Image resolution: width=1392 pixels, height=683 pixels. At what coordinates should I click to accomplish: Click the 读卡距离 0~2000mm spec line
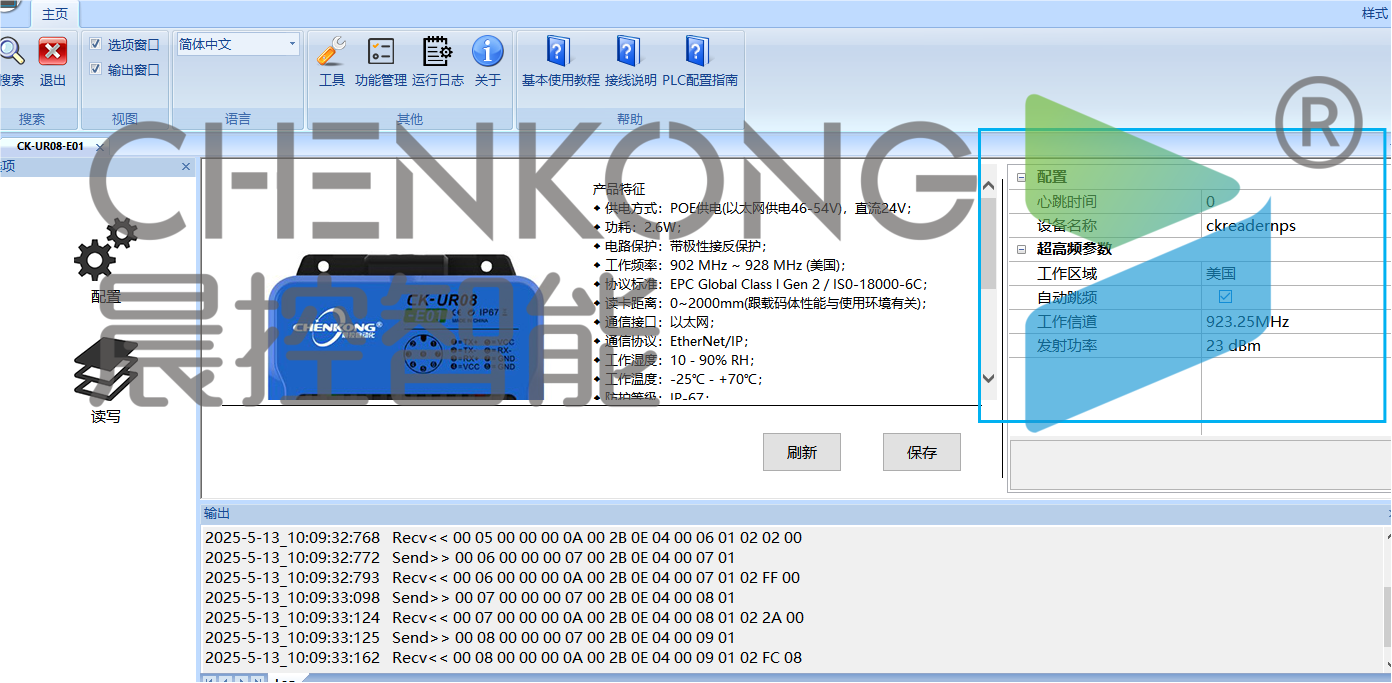pyautogui.click(x=760, y=302)
